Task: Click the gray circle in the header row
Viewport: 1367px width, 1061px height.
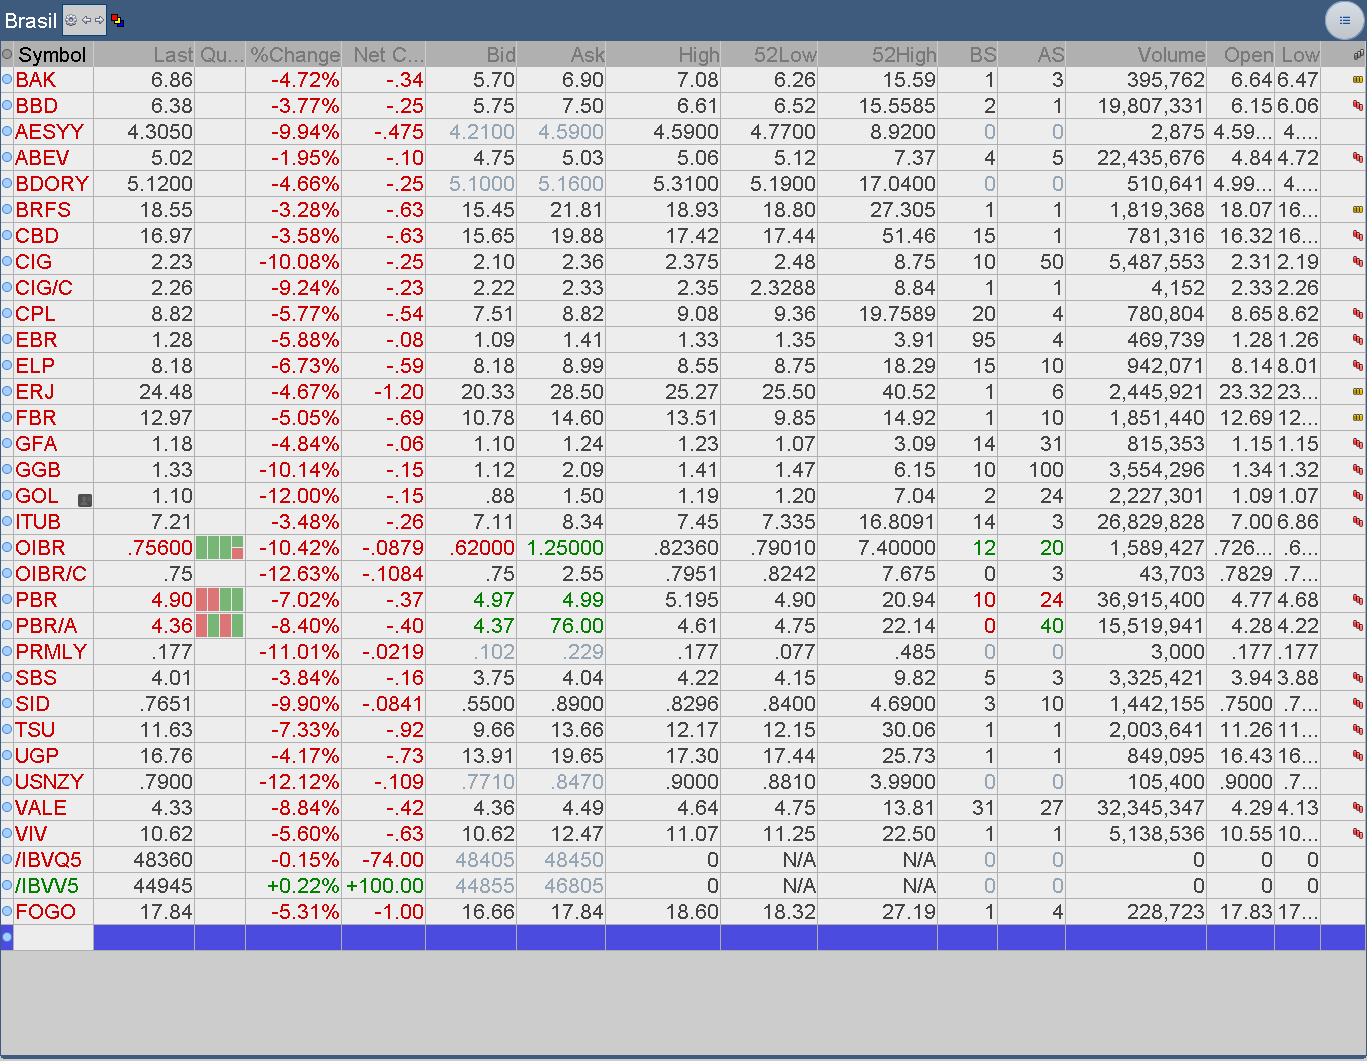Action: click(x=7, y=55)
